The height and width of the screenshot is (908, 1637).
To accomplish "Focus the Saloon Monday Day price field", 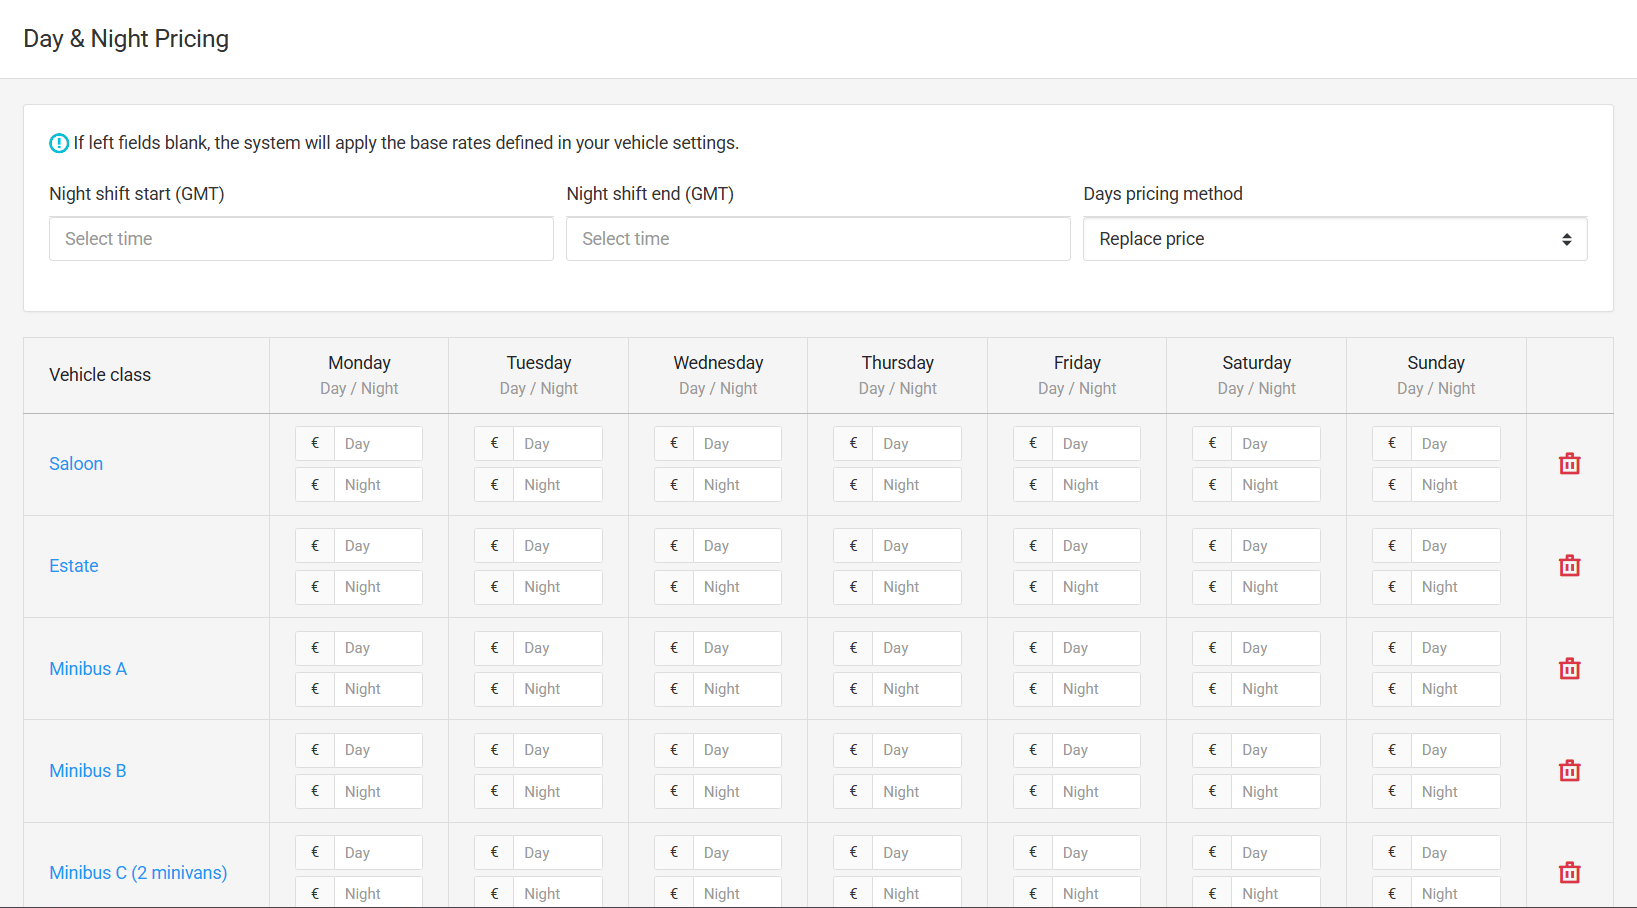I will point(377,444).
